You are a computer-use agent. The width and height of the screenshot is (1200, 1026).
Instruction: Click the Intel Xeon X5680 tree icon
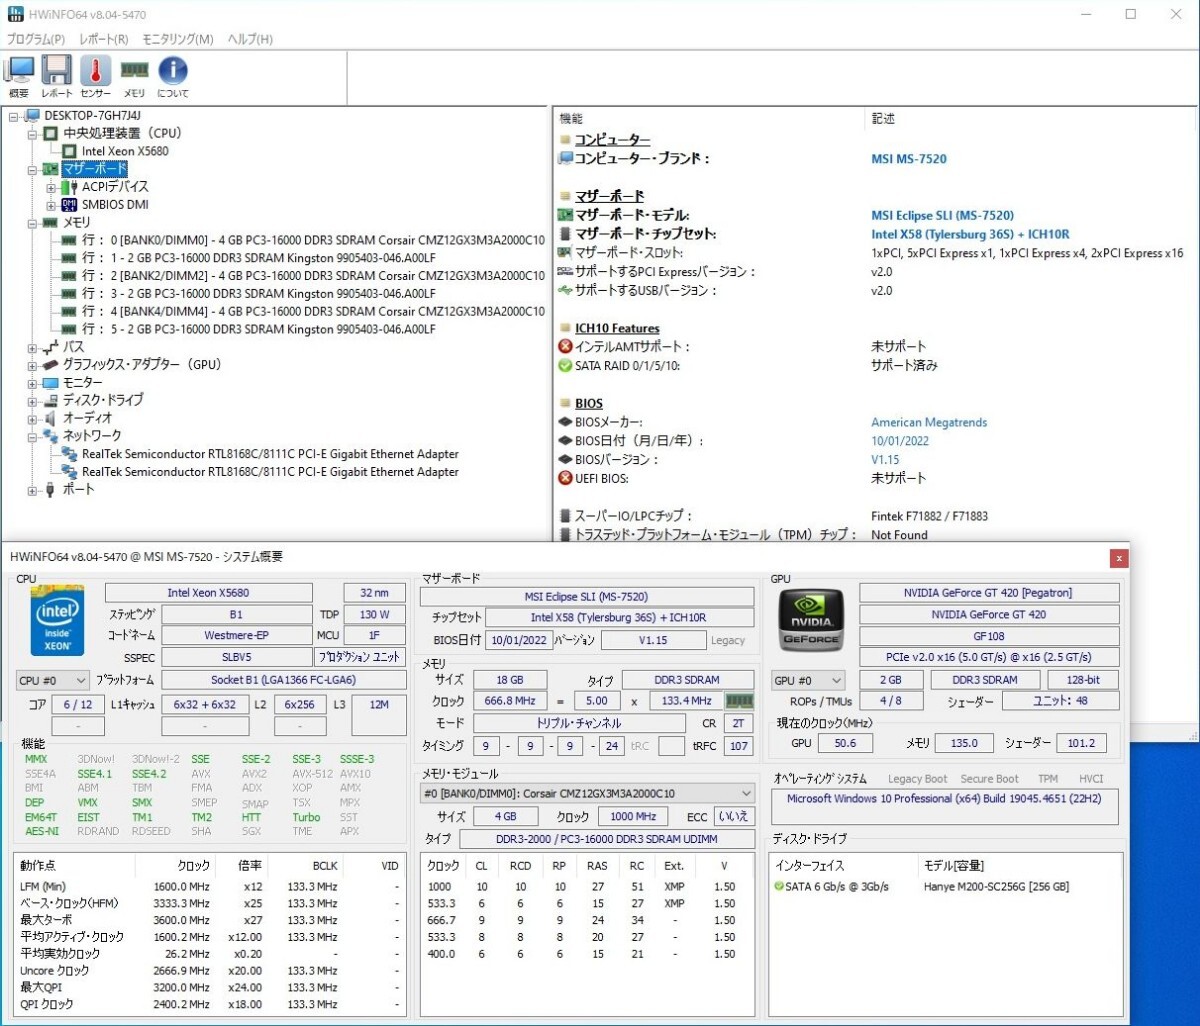coord(69,151)
